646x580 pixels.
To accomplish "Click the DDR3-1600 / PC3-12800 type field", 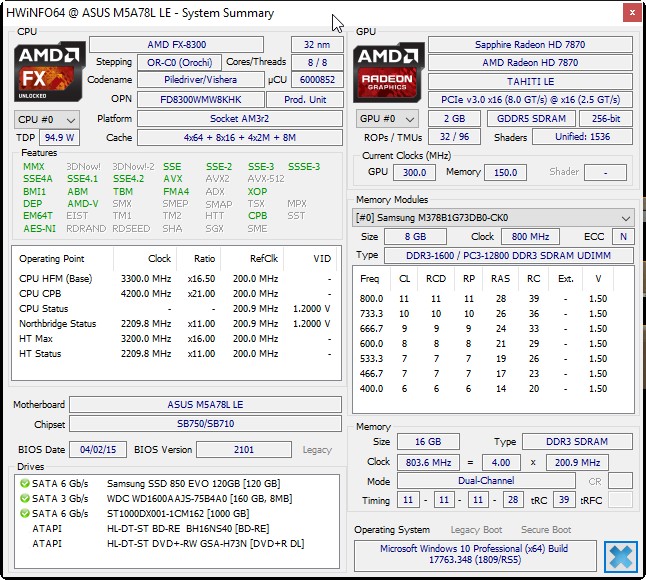I will (x=508, y=255).
